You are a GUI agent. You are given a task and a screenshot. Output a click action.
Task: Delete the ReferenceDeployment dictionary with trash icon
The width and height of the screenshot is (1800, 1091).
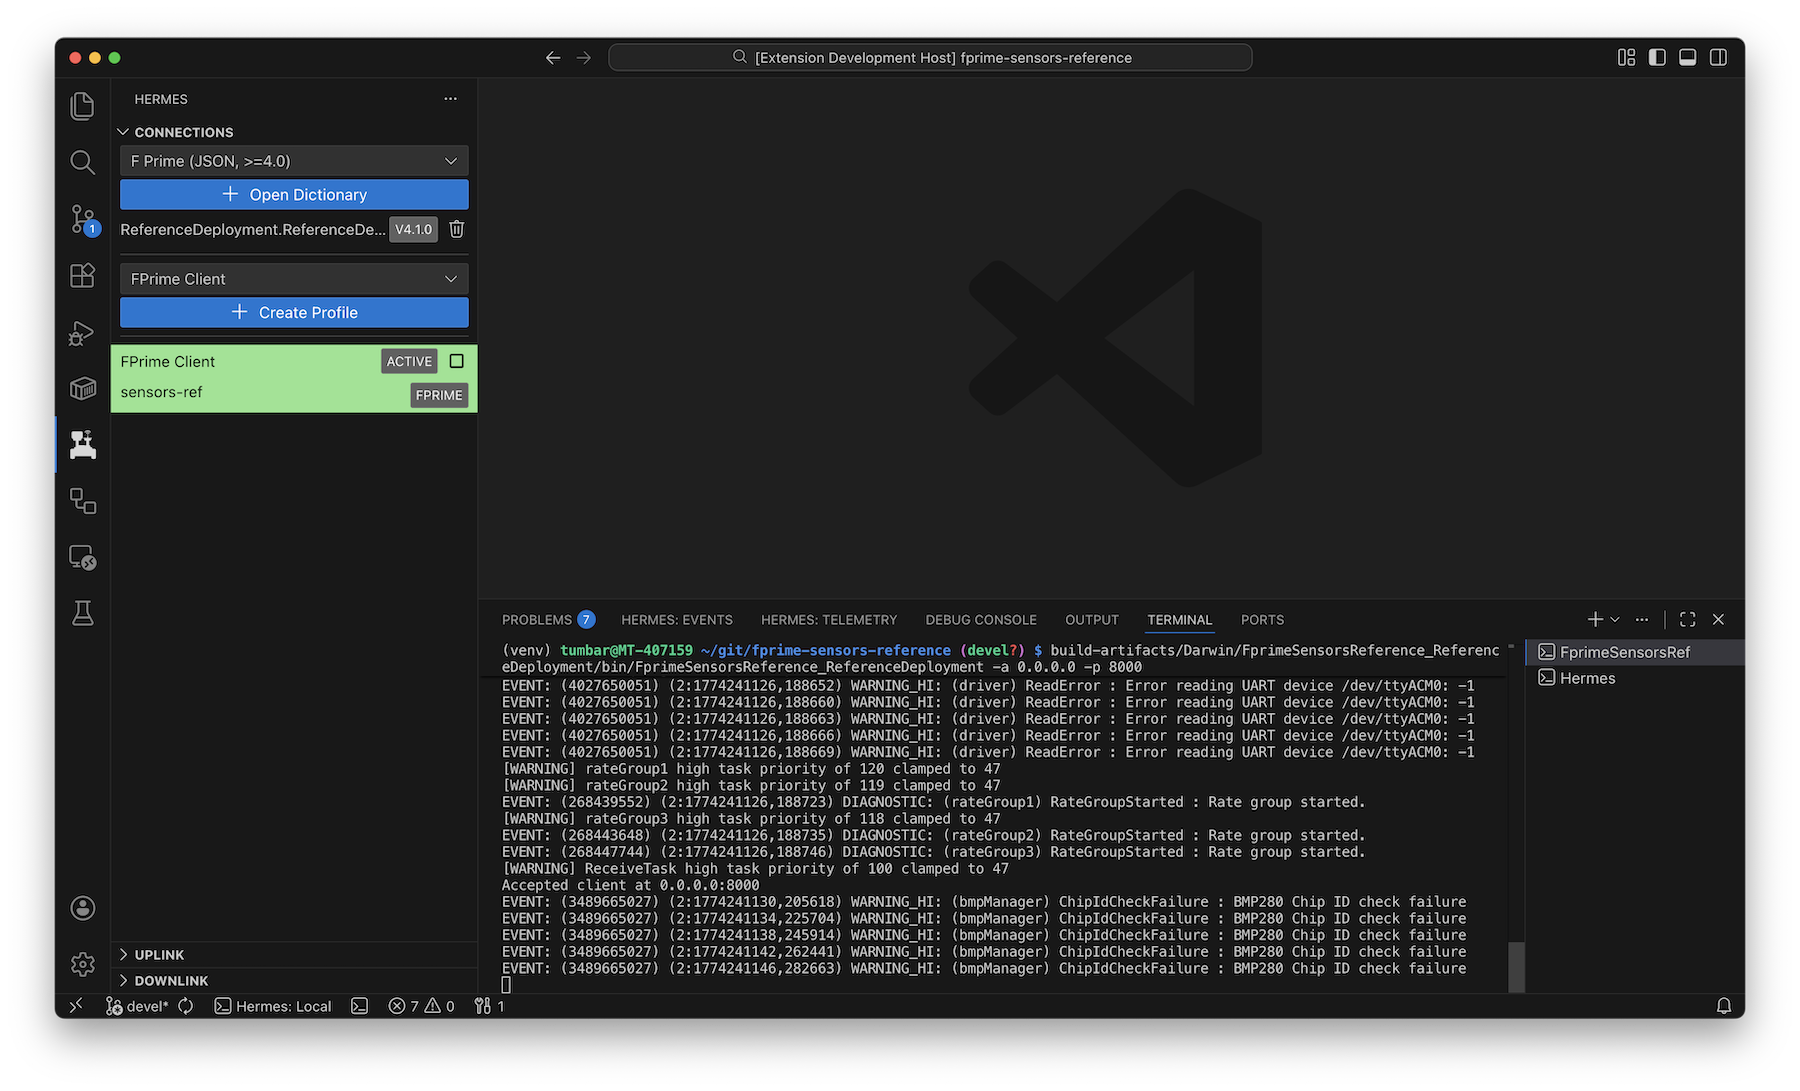[x=457, y=229]
